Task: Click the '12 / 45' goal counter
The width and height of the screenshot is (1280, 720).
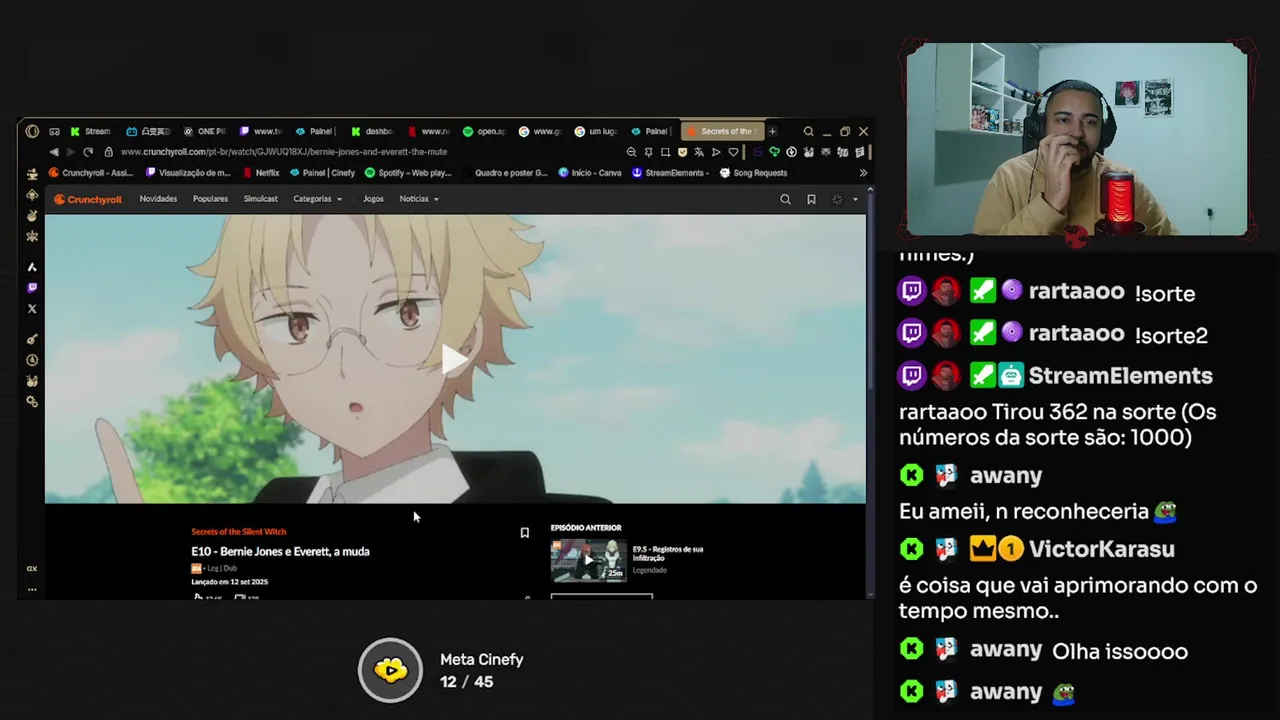Action: [466, 682]
